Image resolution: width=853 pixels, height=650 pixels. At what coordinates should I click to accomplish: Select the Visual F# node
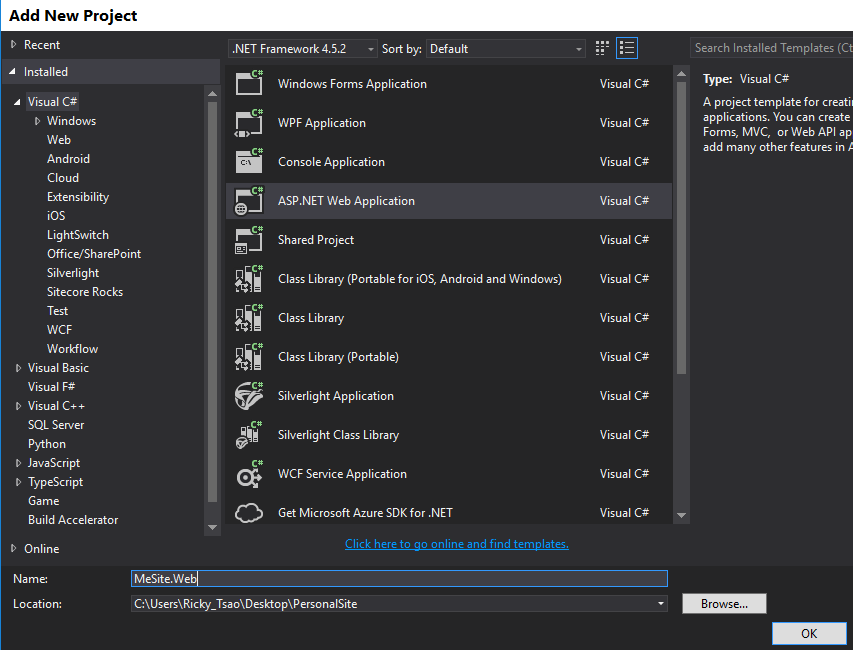(51, 387)
